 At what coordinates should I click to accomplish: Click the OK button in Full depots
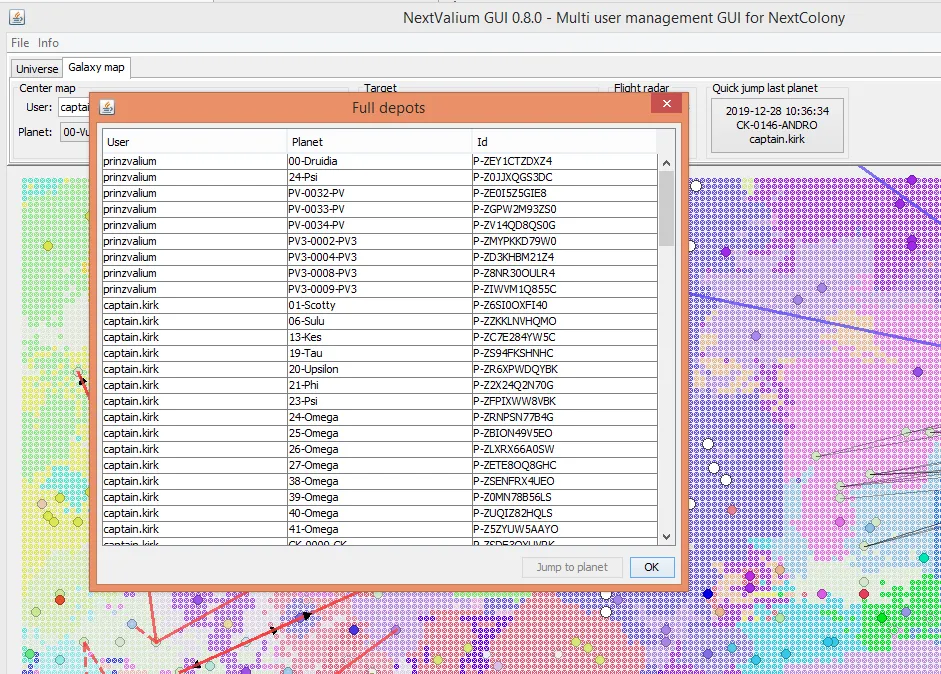tap(652, 567)
